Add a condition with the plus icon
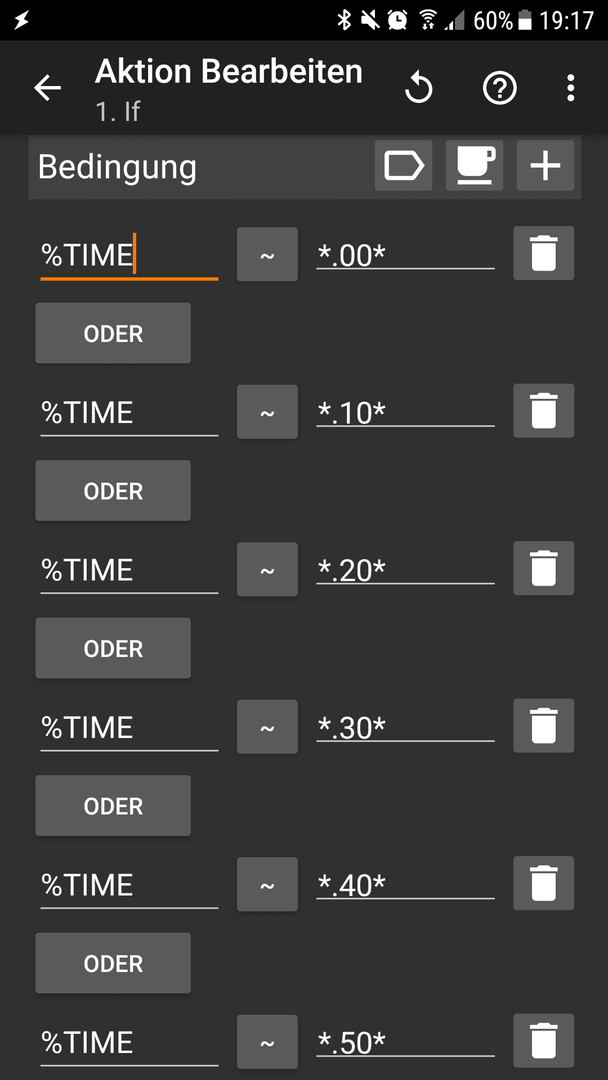The image size is (608, 1080). [x=545, y=165]
